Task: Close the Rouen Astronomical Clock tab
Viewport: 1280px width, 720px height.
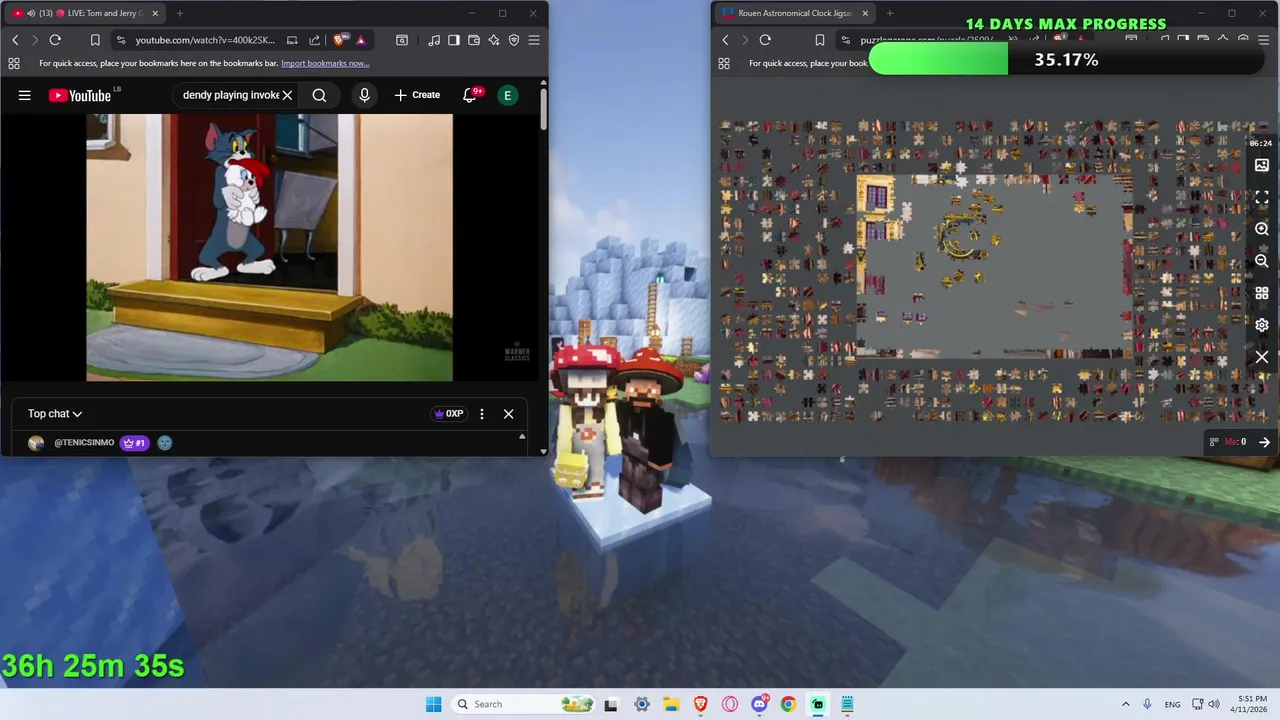Action: pos(865,13)
